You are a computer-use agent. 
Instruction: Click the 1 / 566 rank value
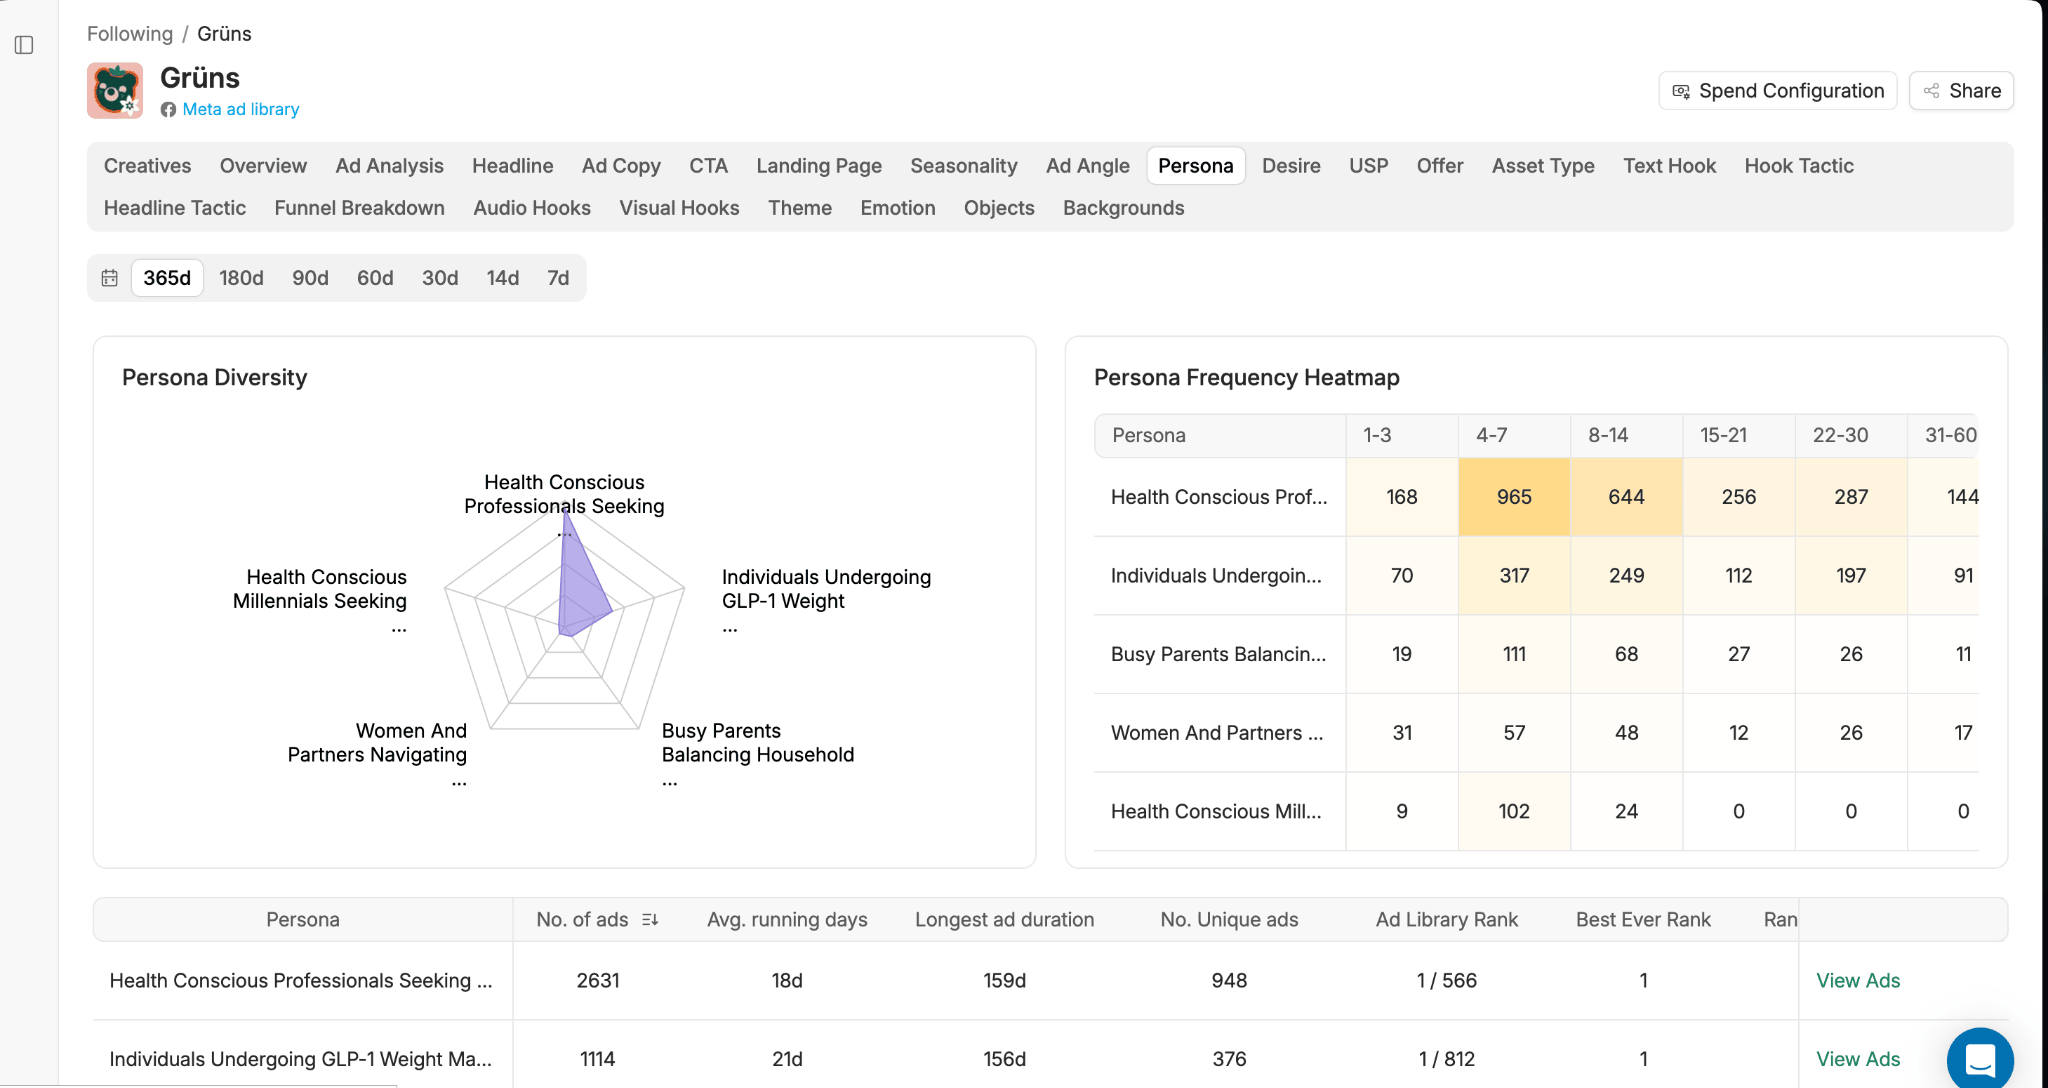tap(1447, 981)
